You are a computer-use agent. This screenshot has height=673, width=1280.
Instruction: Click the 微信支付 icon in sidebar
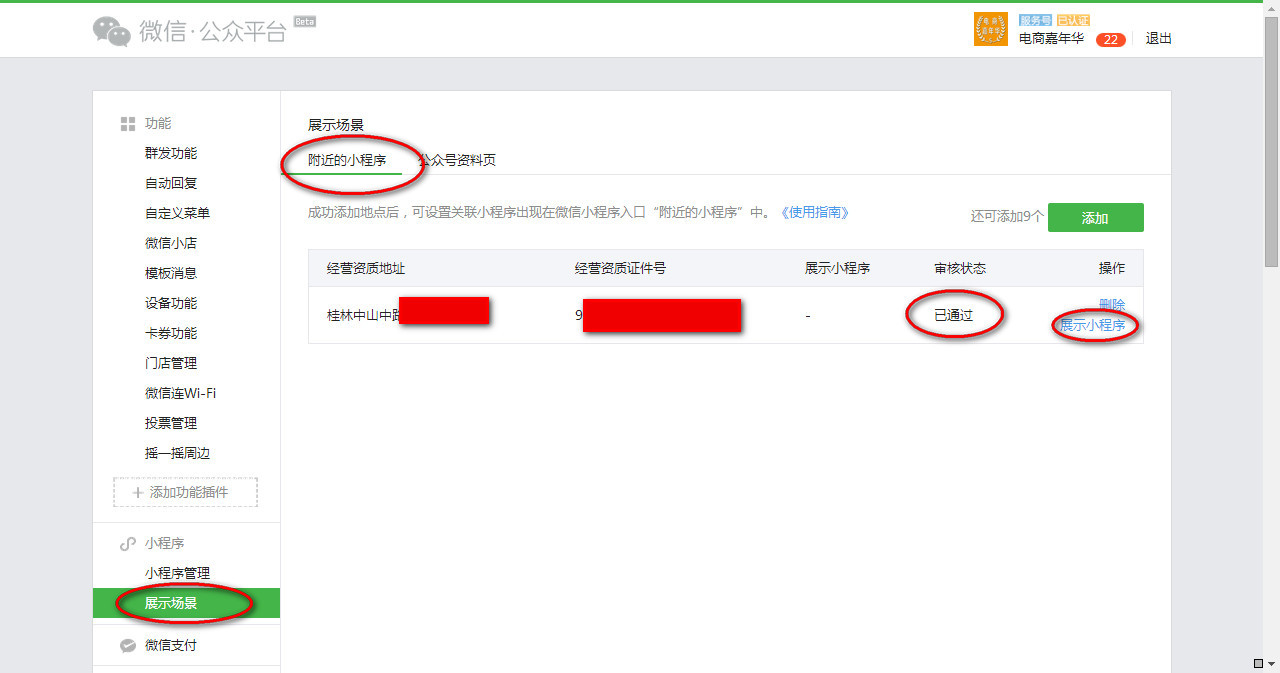(127, 646)
